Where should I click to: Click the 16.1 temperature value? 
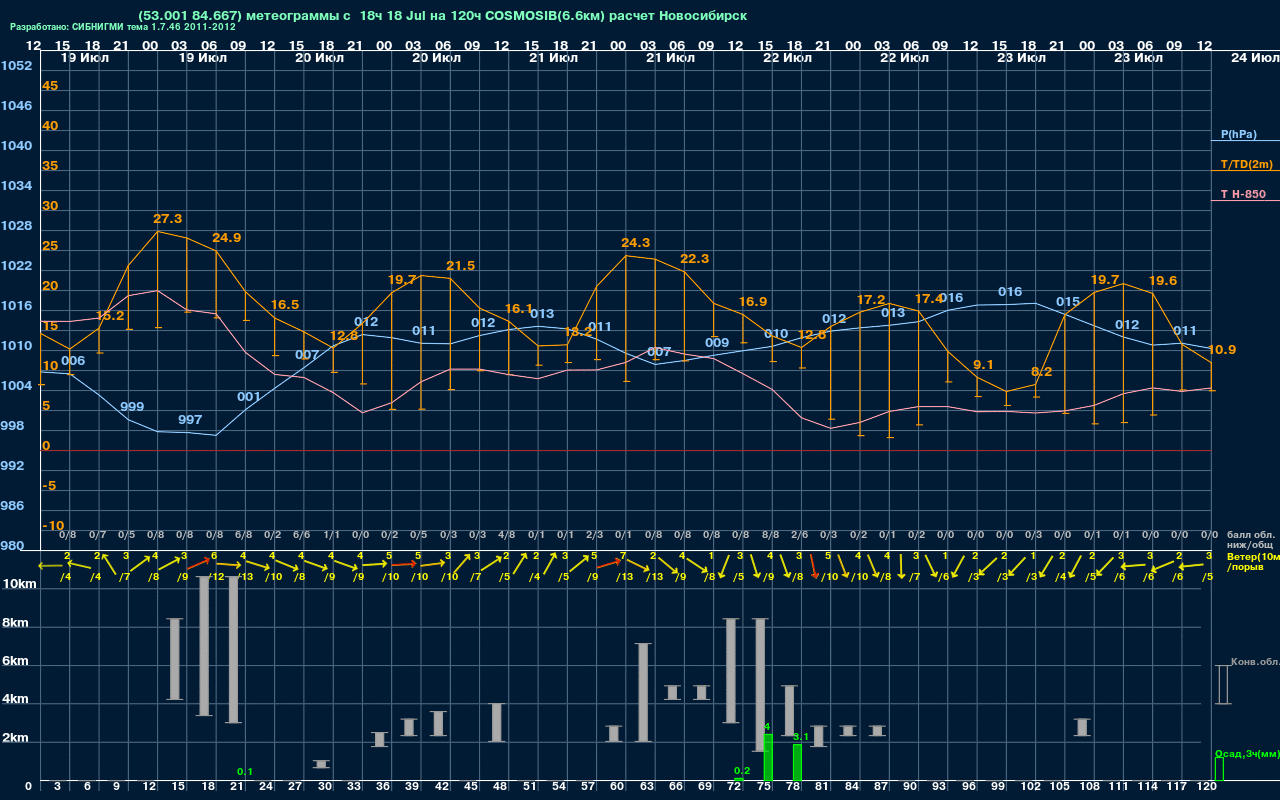[519, 309]
